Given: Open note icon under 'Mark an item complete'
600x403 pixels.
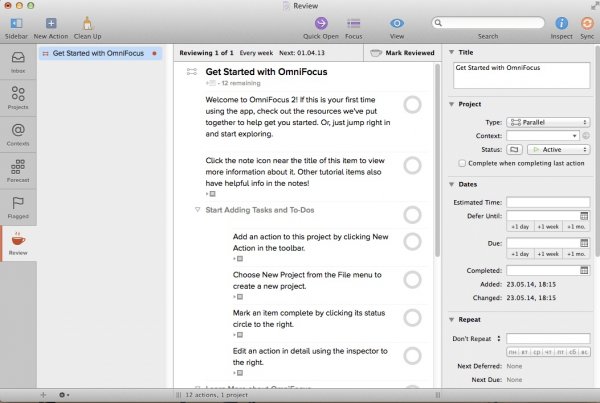Looking at the screenshot, I should [240, 335].
